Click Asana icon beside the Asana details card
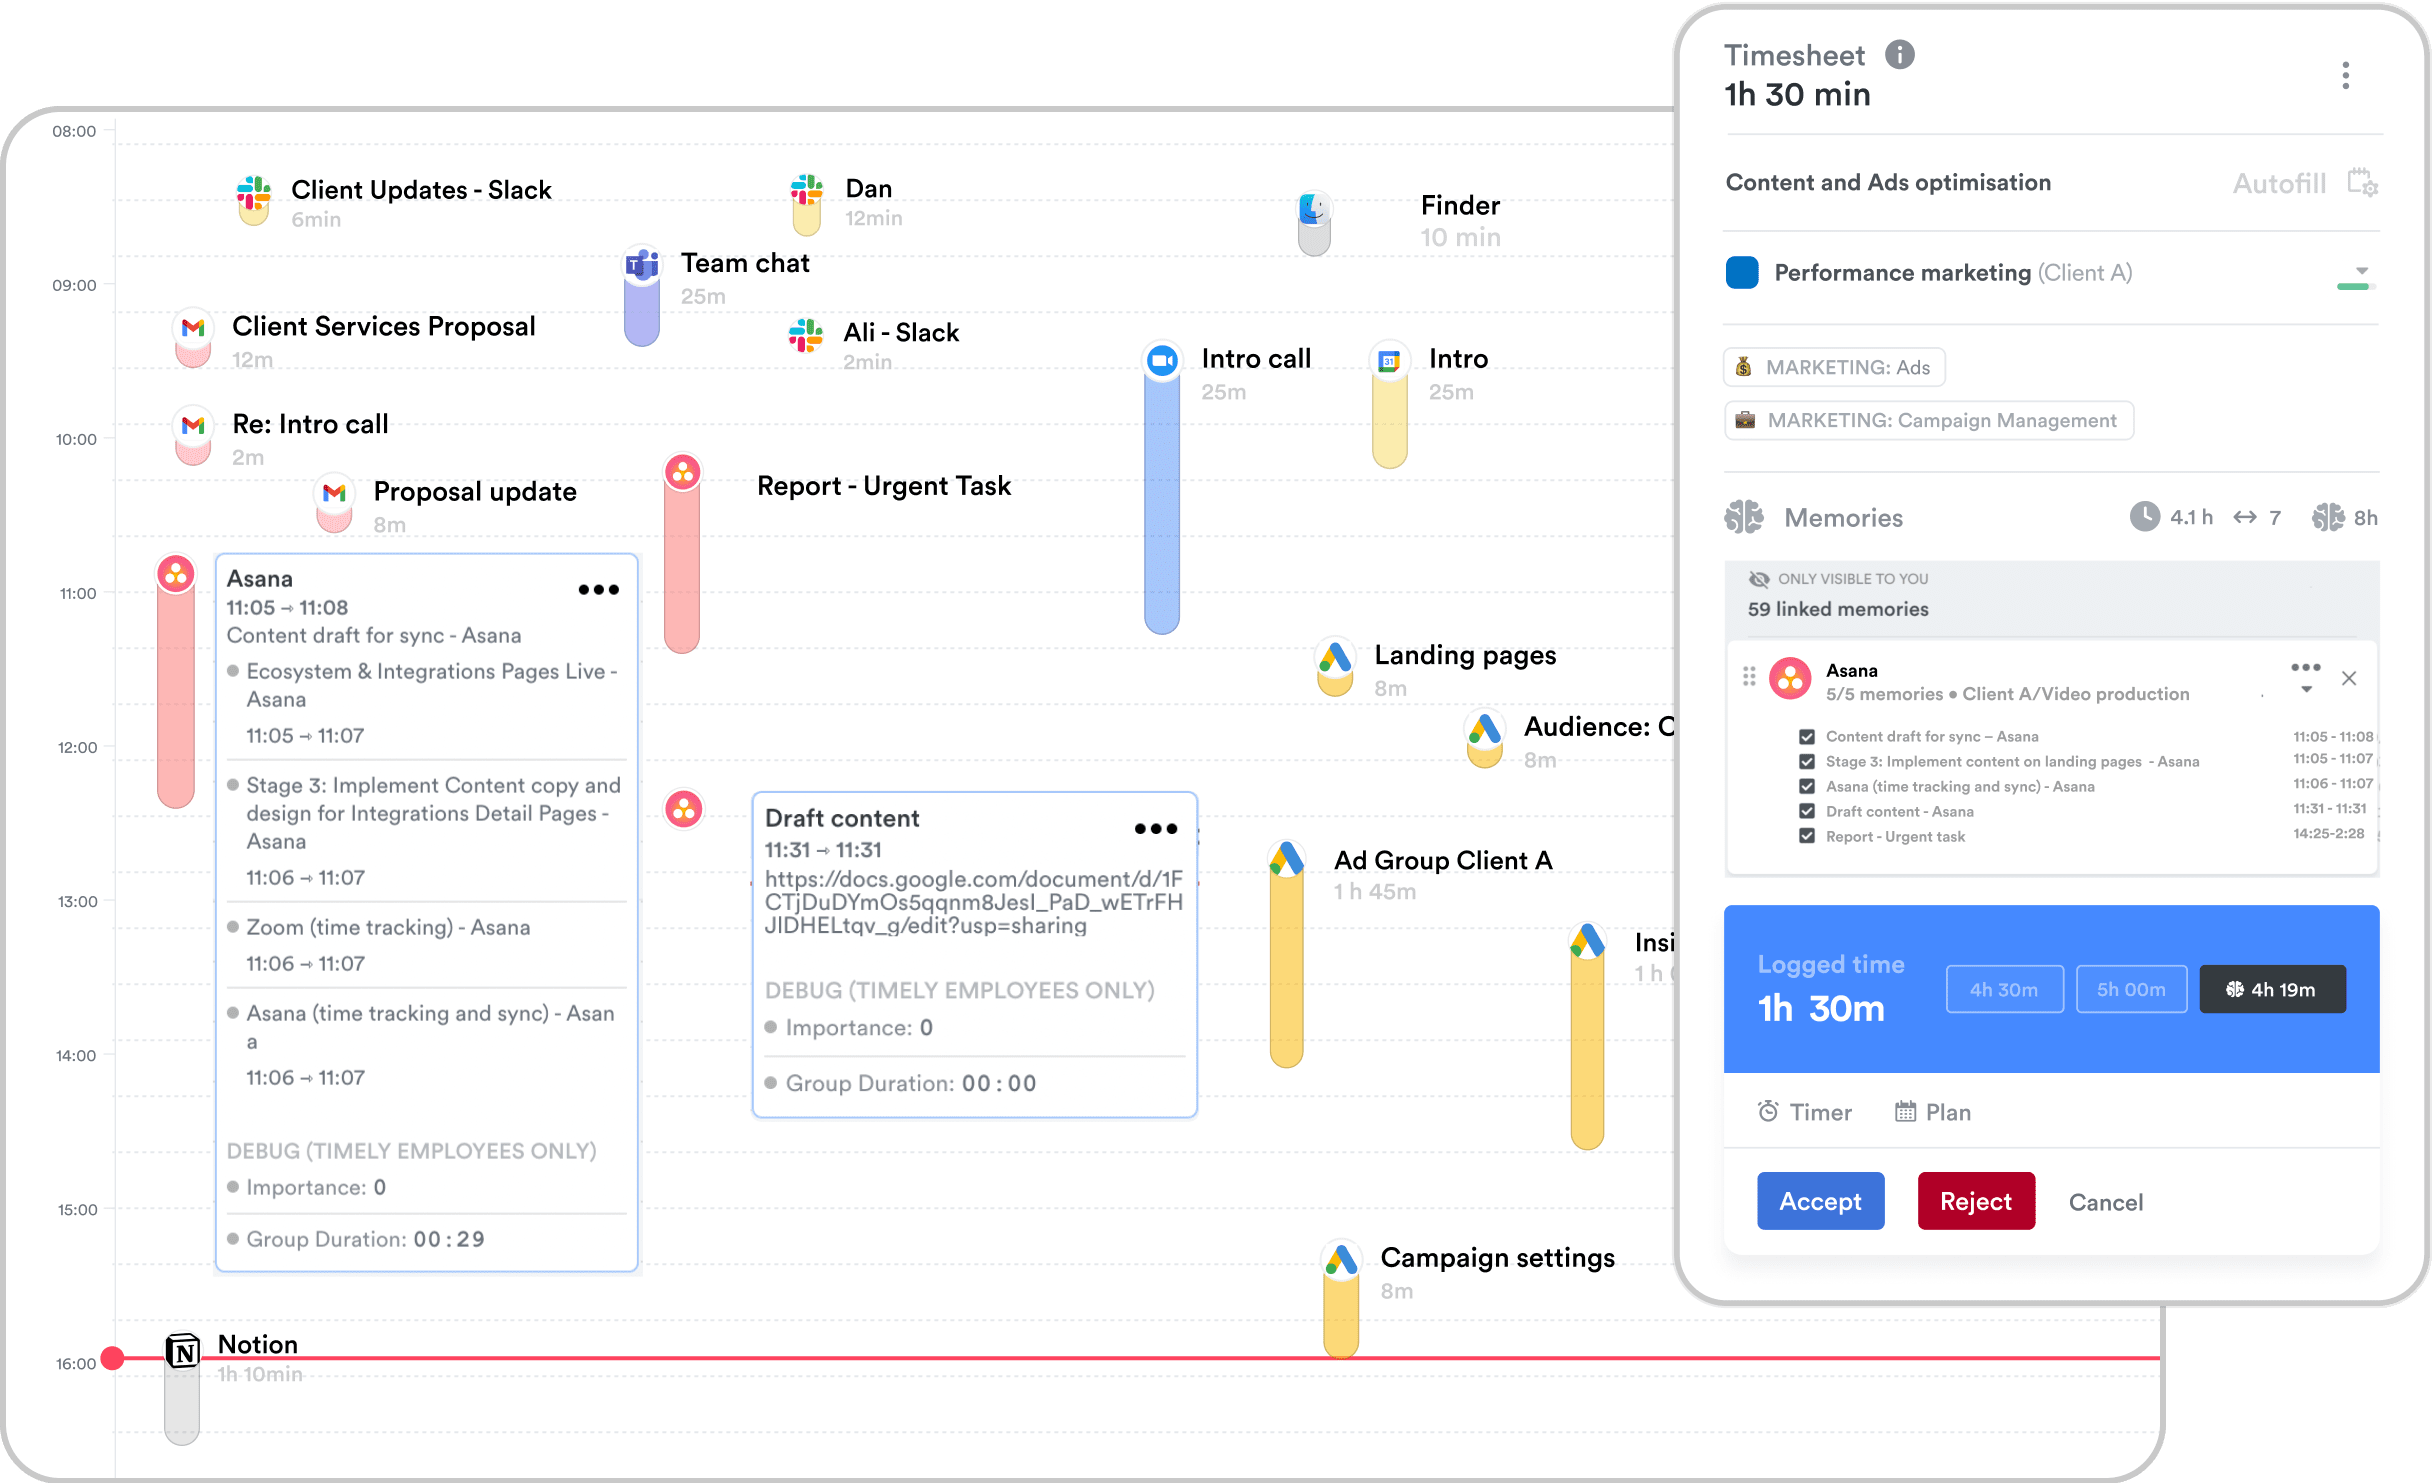Screen dimensions: 2434x1483 176,574
